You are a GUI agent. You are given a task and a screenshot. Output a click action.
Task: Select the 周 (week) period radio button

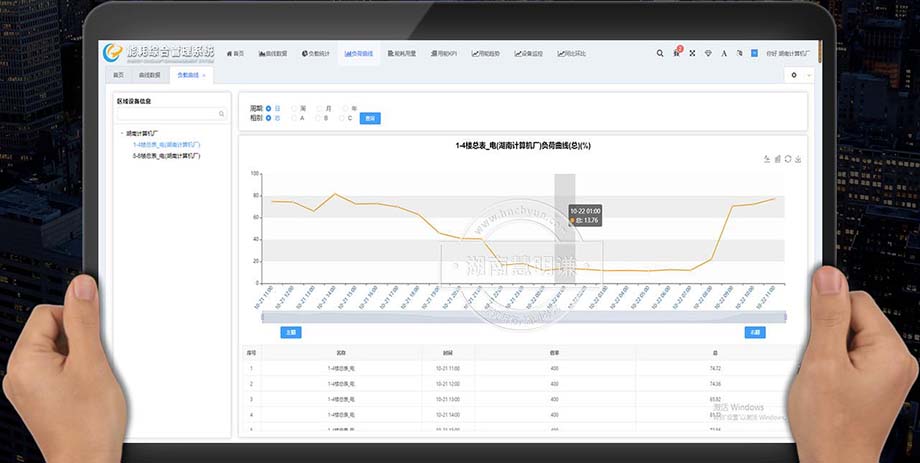coord(294,108)
